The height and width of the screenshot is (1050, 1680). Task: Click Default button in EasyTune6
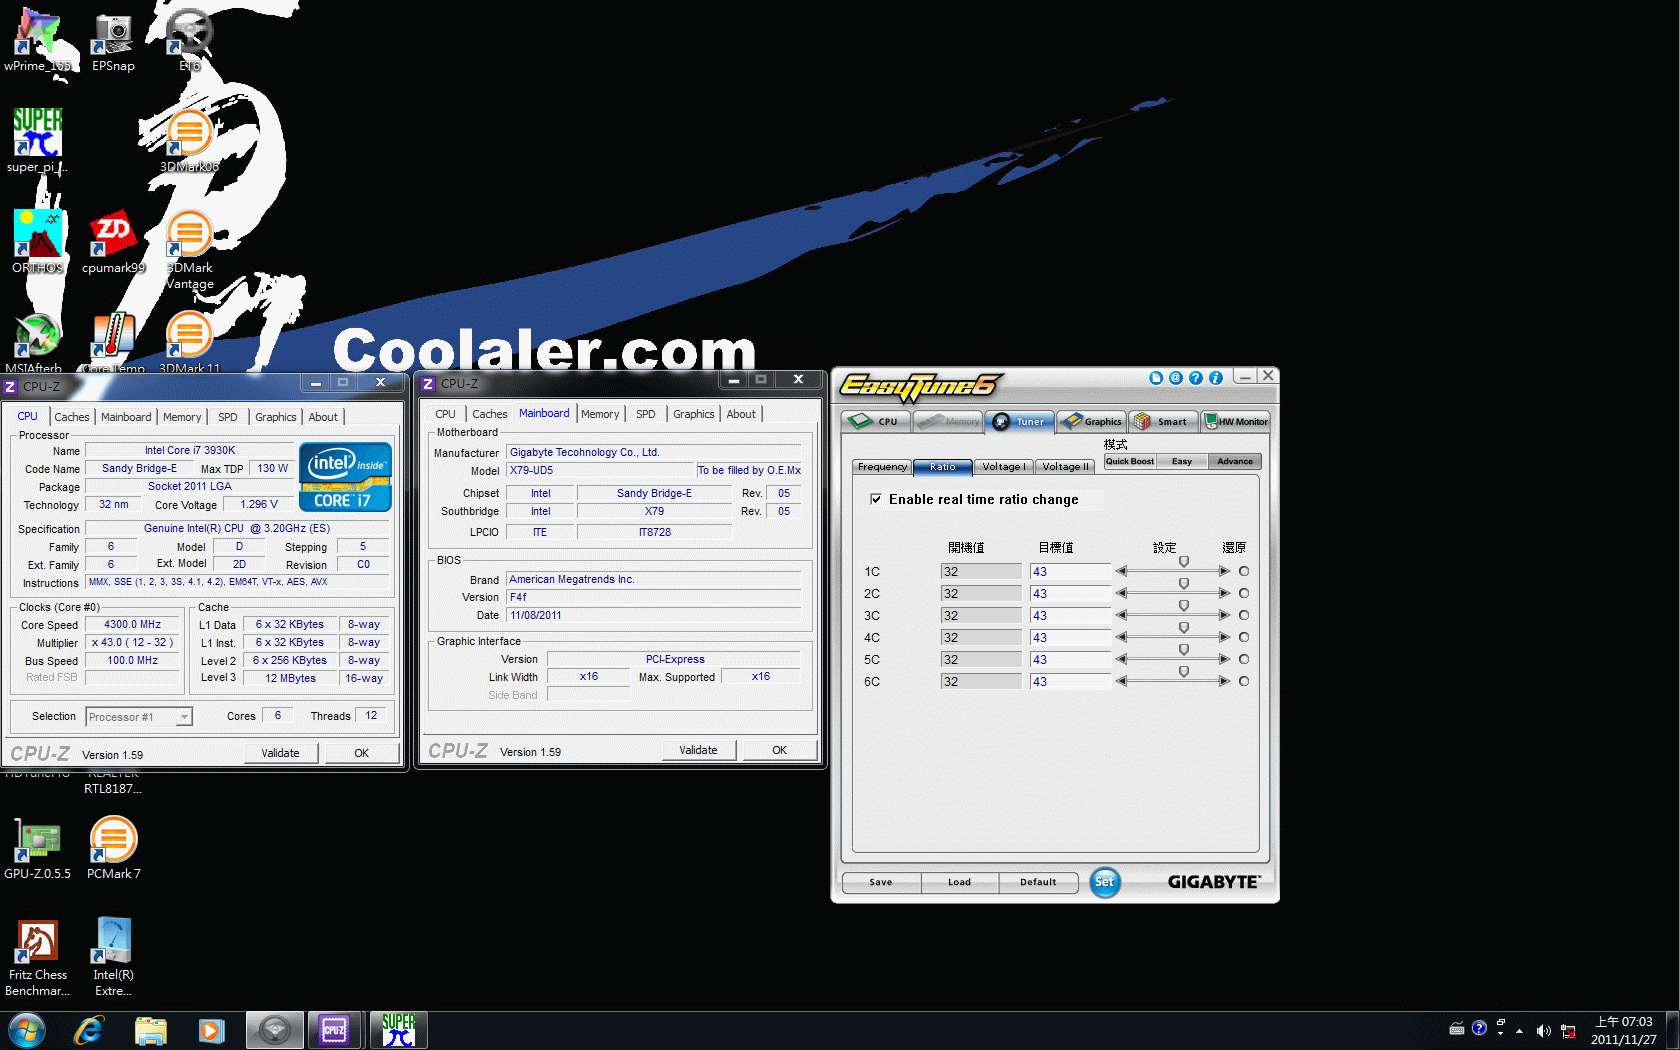point(1038,882)
